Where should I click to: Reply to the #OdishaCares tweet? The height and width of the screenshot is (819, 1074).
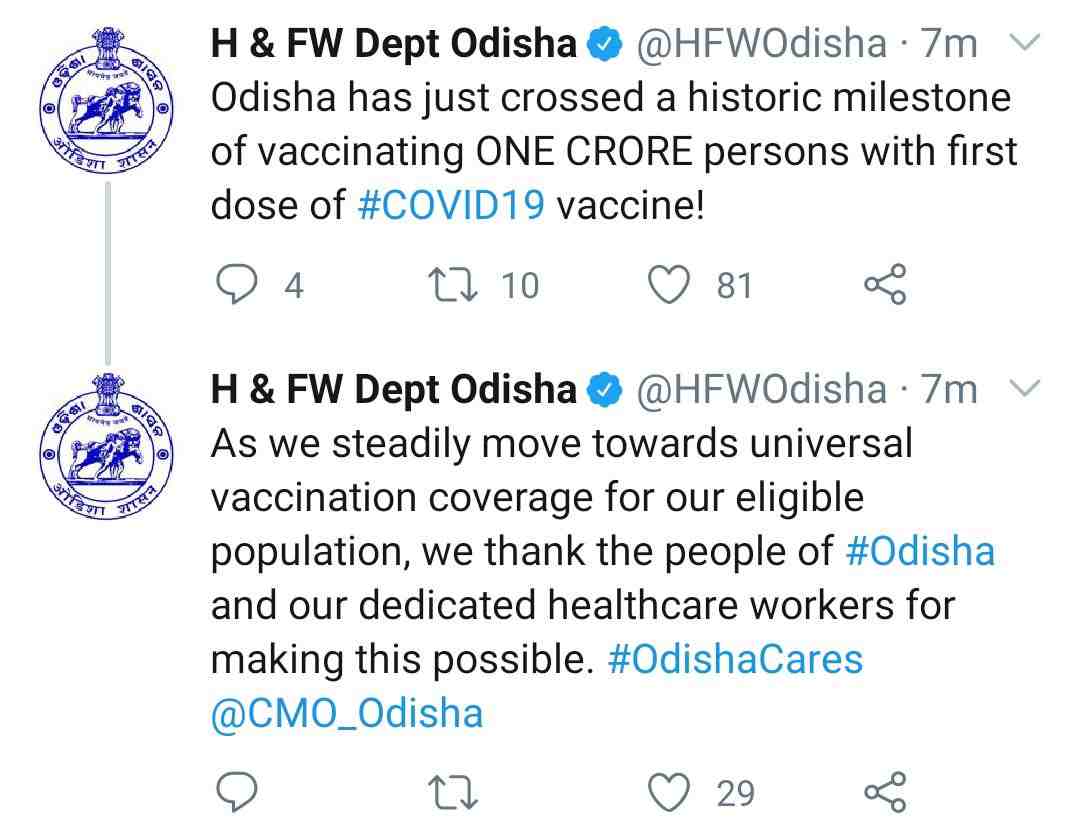[x=237, y=792]
